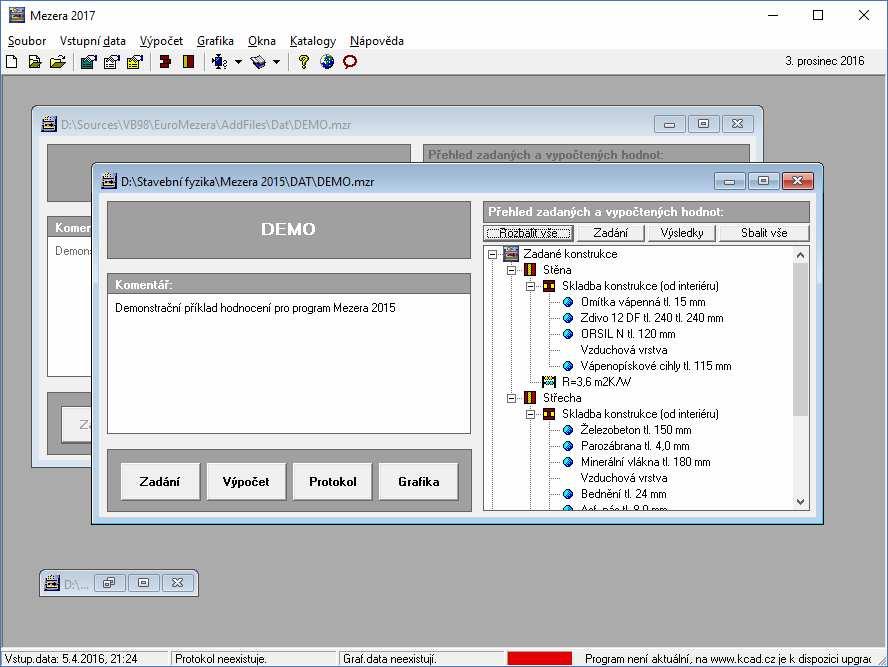Select Vzduchová vrstva row under Stěna

pyautogui.click(x=624, y=350)
